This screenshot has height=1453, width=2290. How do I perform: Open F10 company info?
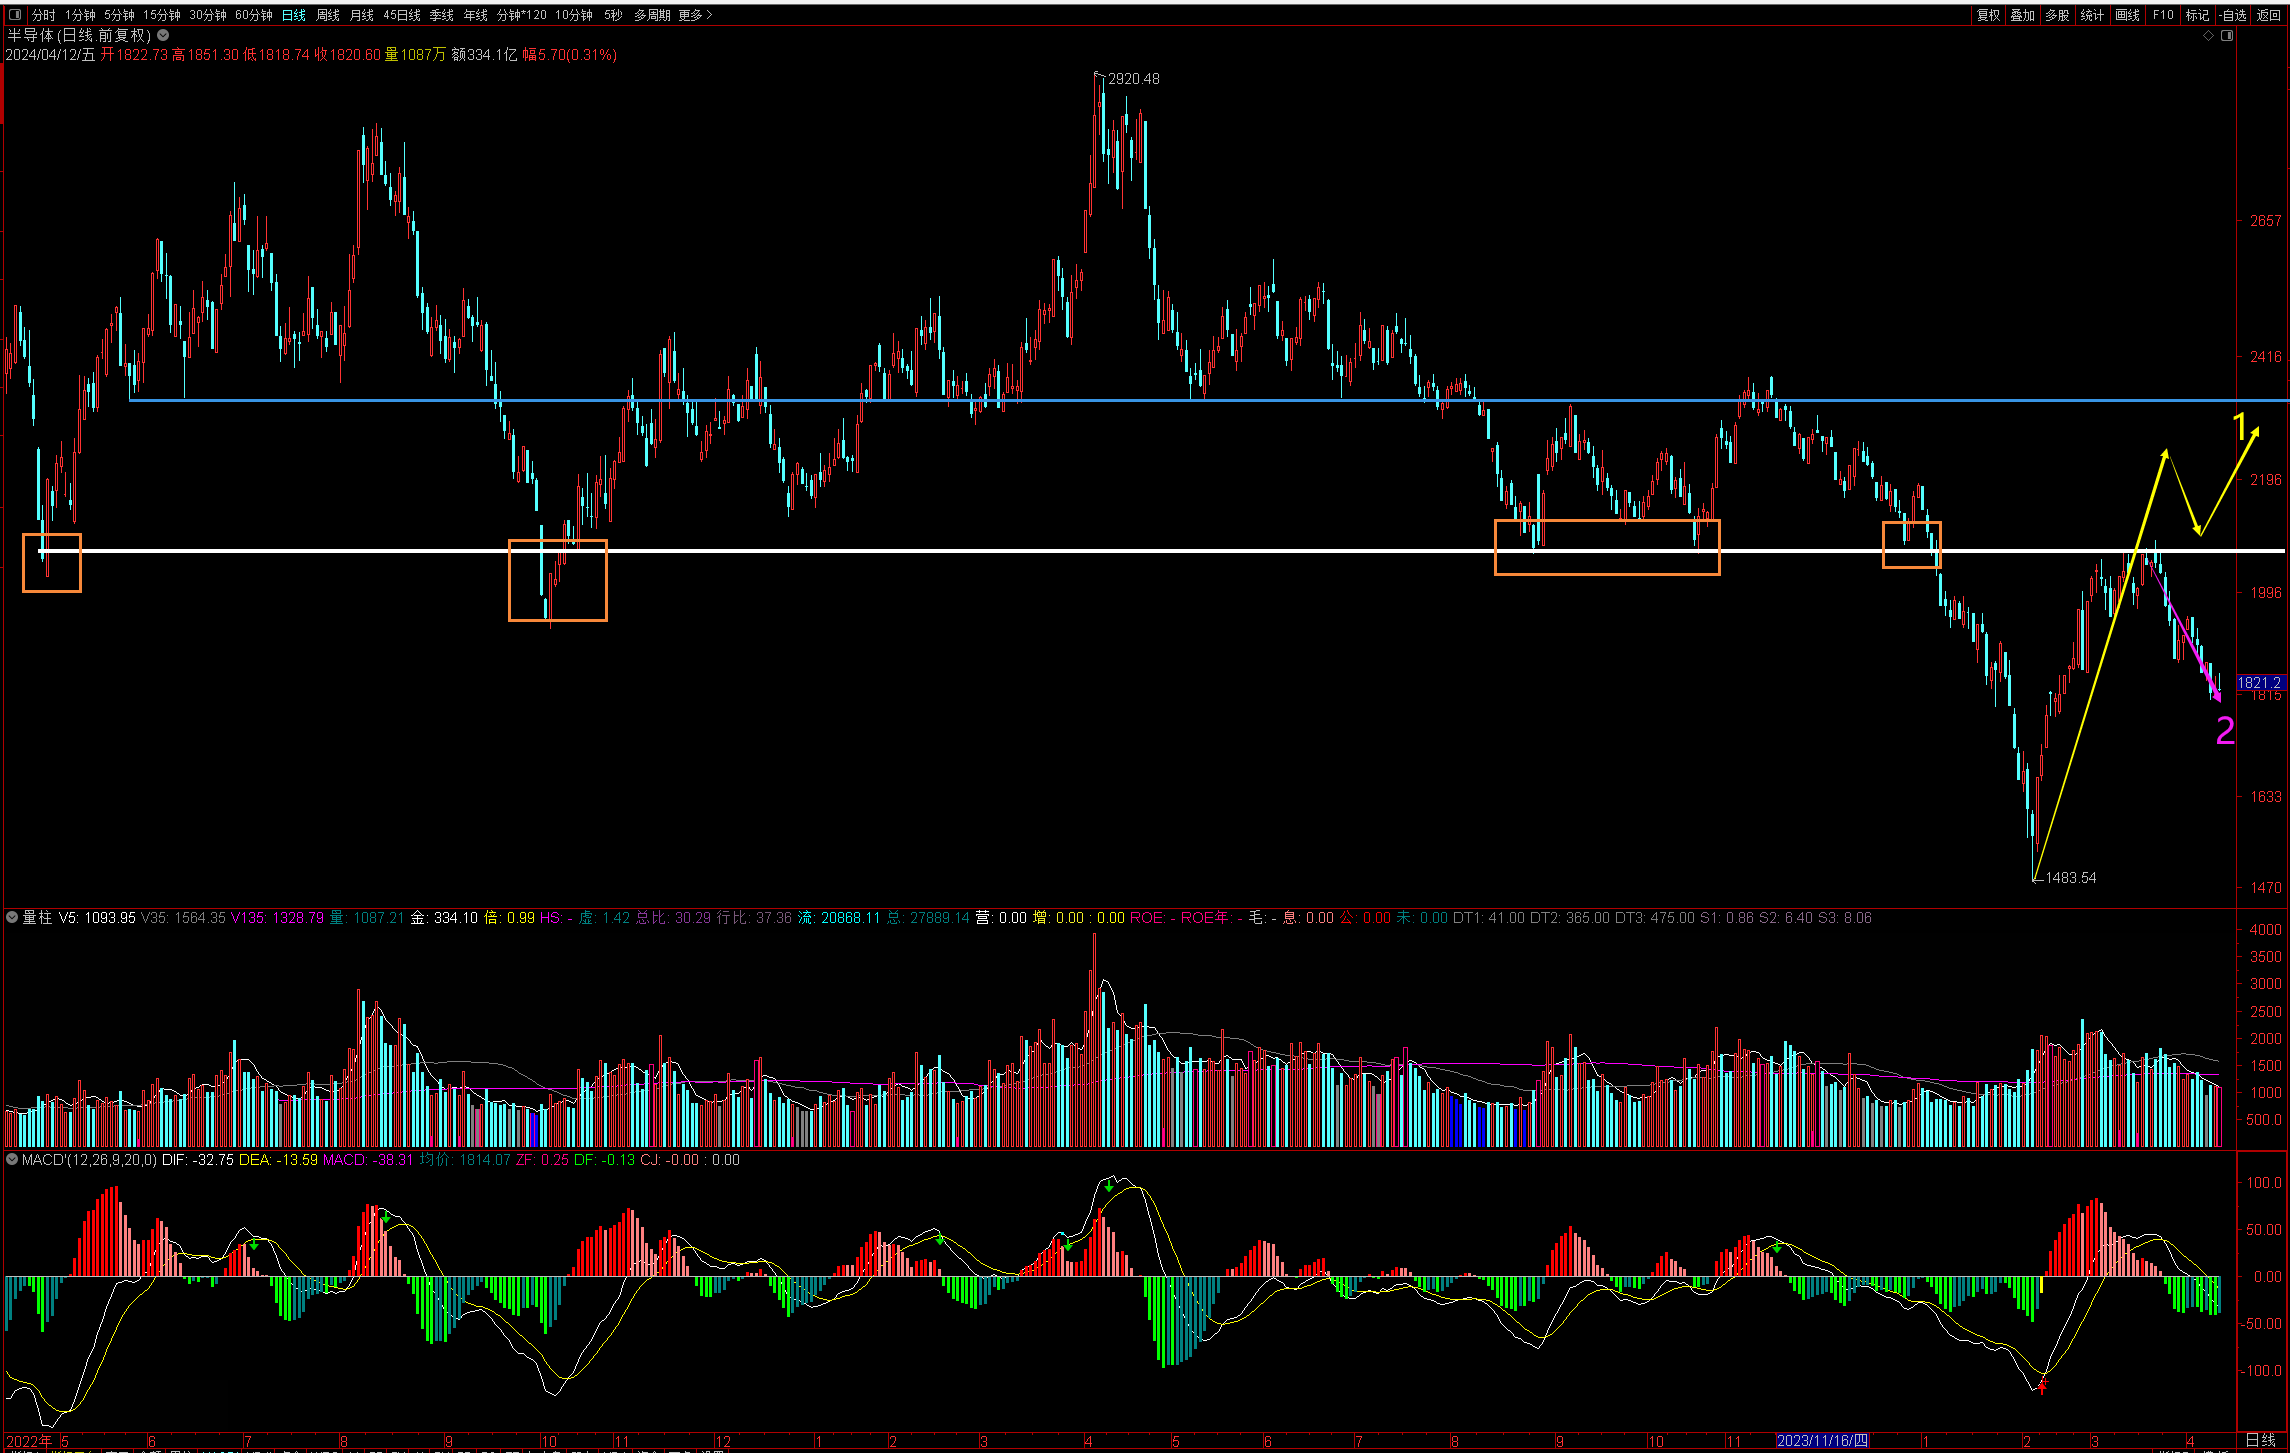tap(2163, 15)
